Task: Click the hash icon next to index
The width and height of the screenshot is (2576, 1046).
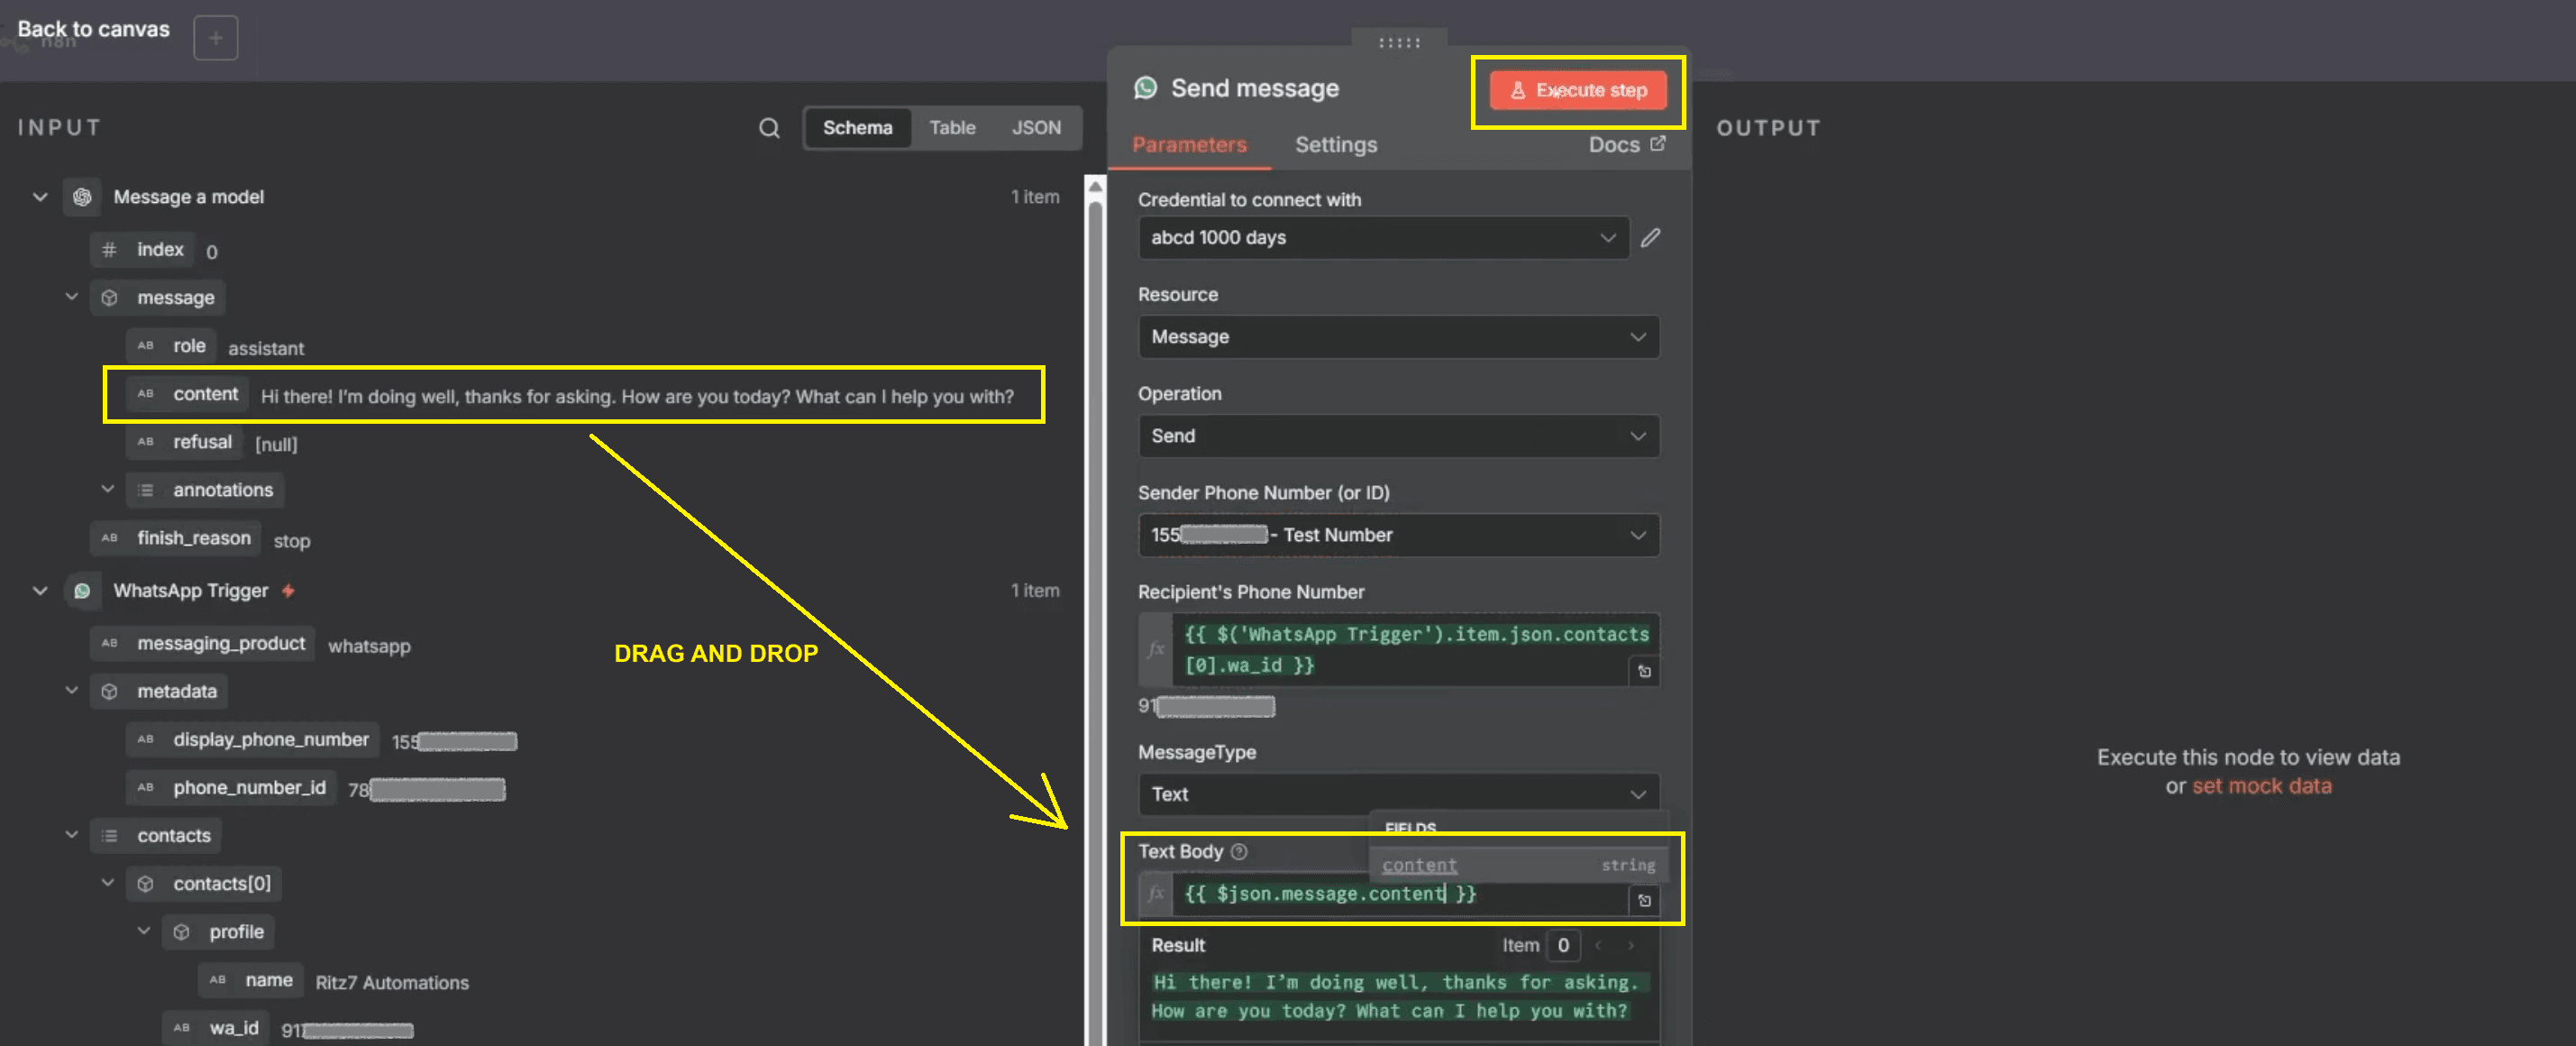Action: [109, 249]
